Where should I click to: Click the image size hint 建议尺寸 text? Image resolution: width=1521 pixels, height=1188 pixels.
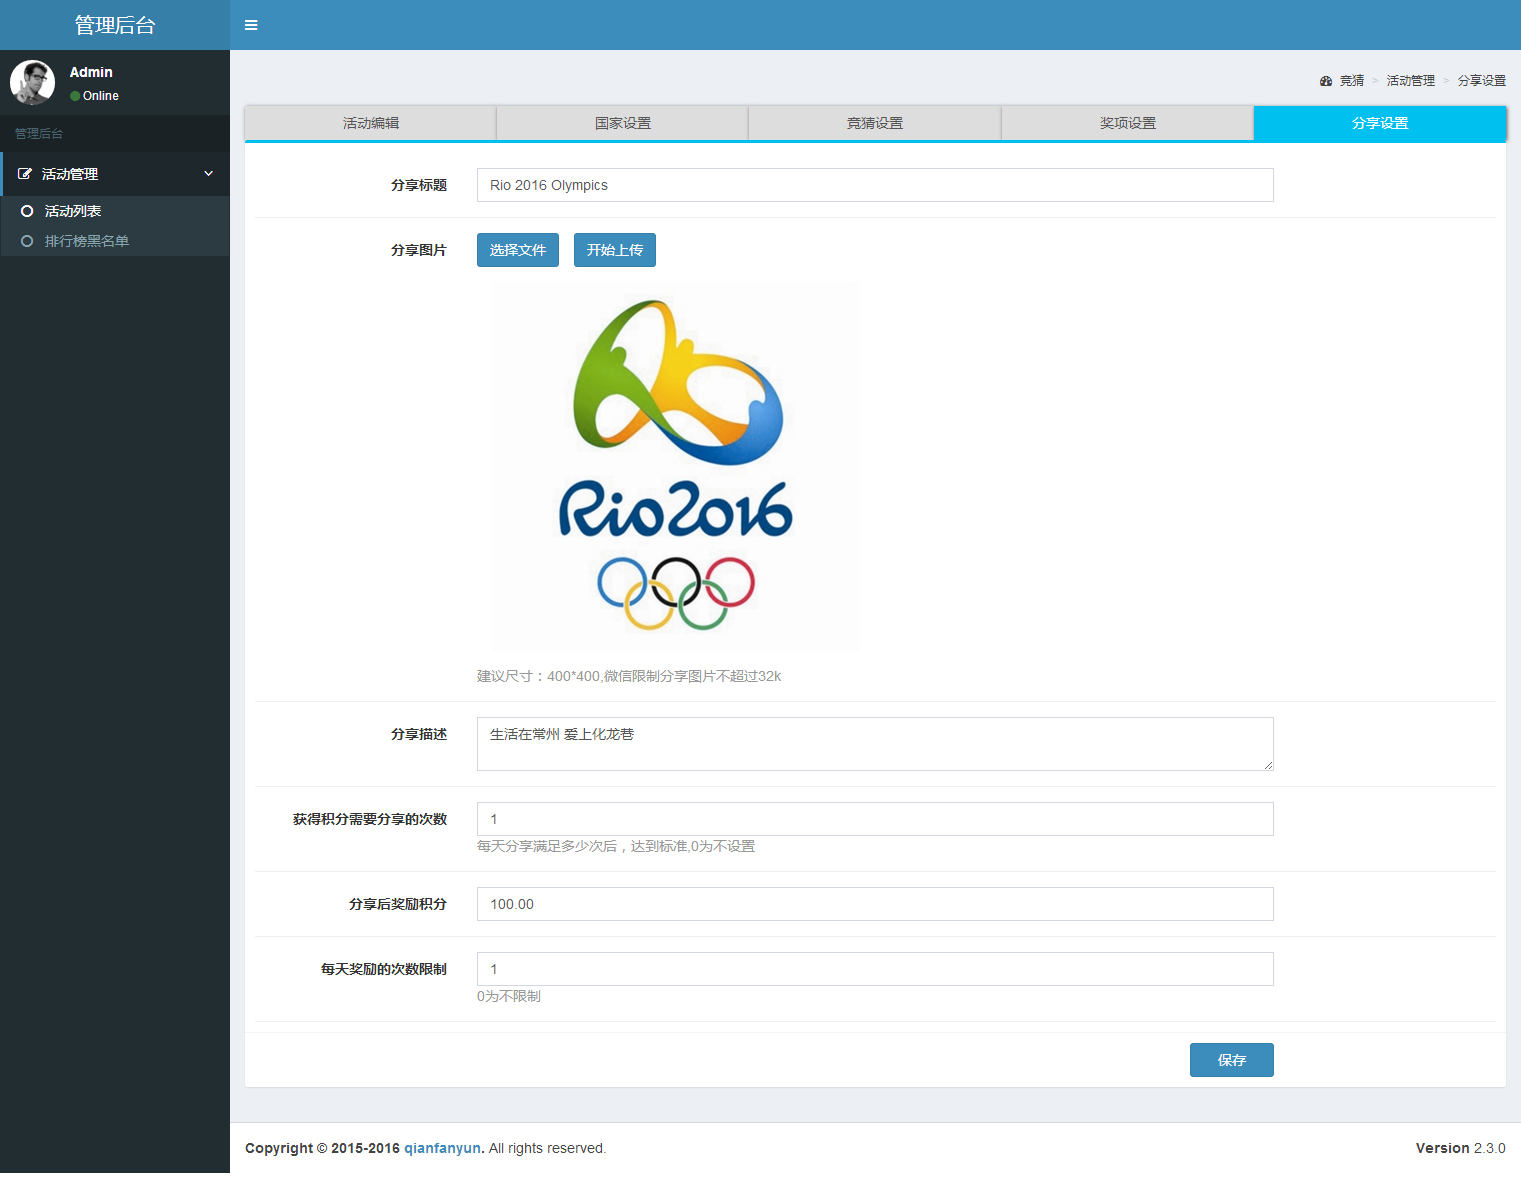pyautogui.click(x=629, y=676)
